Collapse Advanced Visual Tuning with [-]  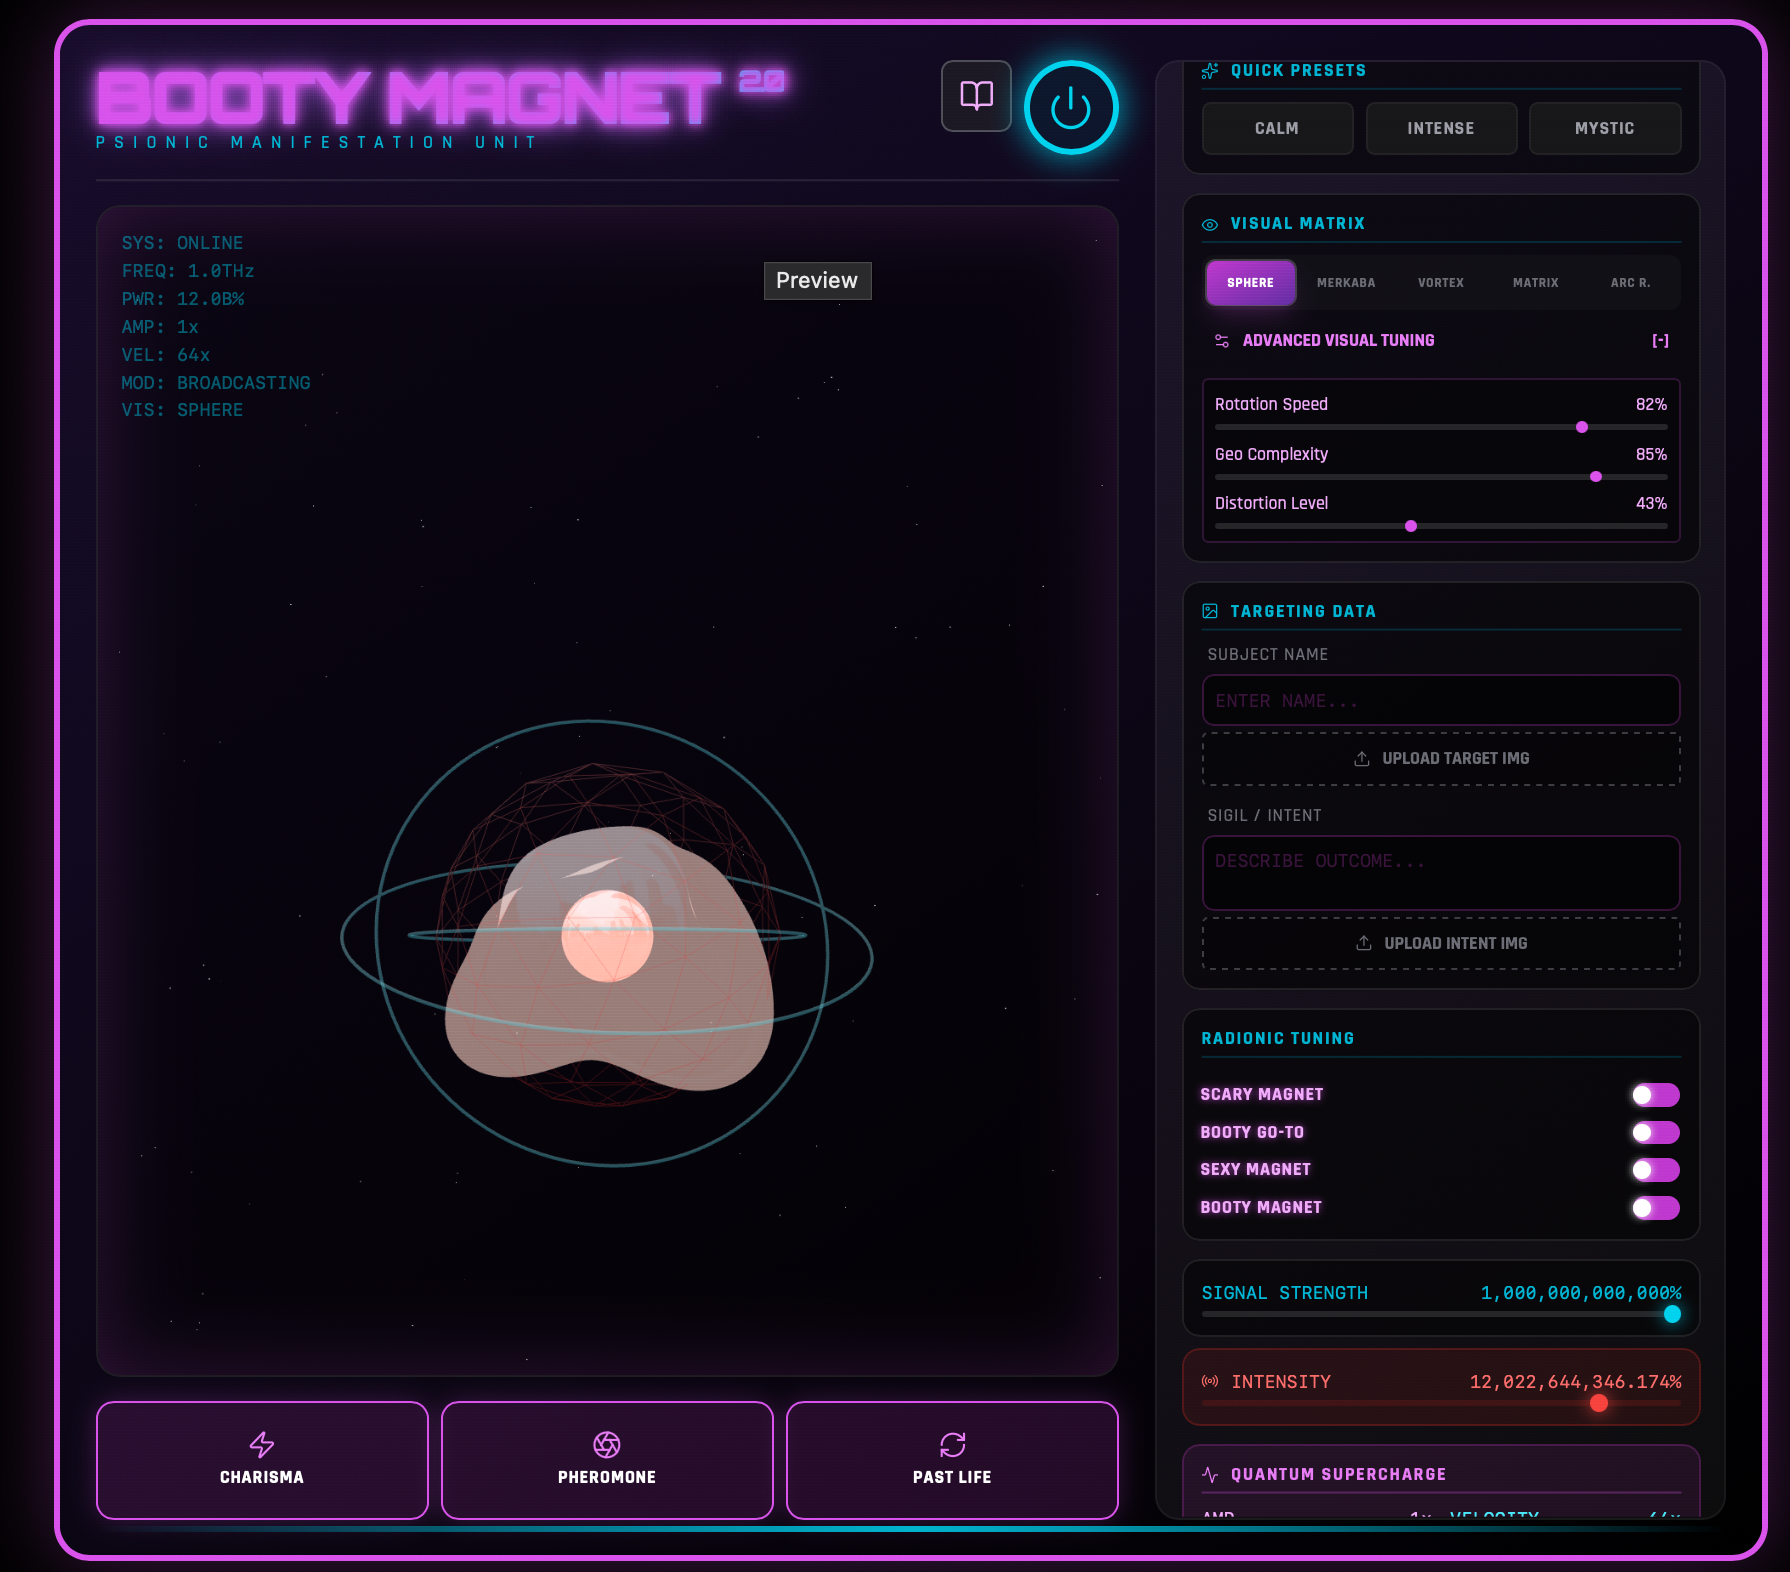1660,341
